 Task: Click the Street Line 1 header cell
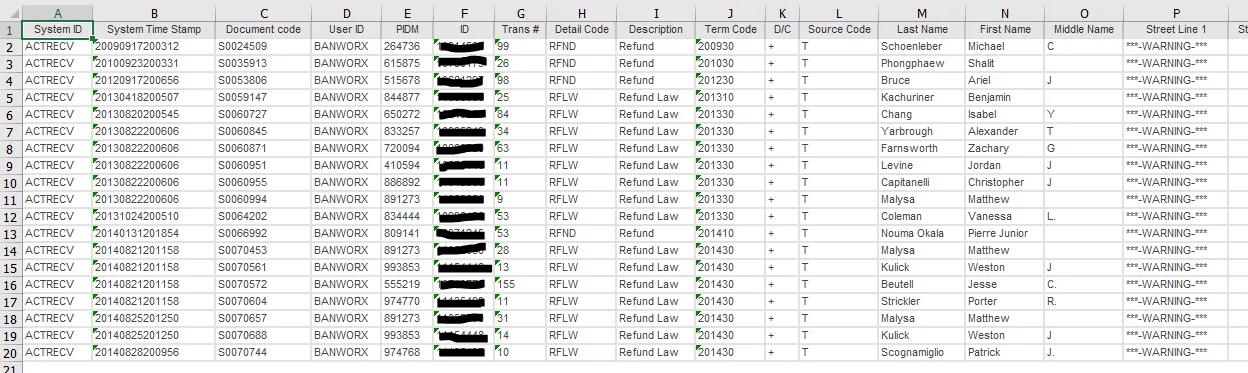point(1176,30)
